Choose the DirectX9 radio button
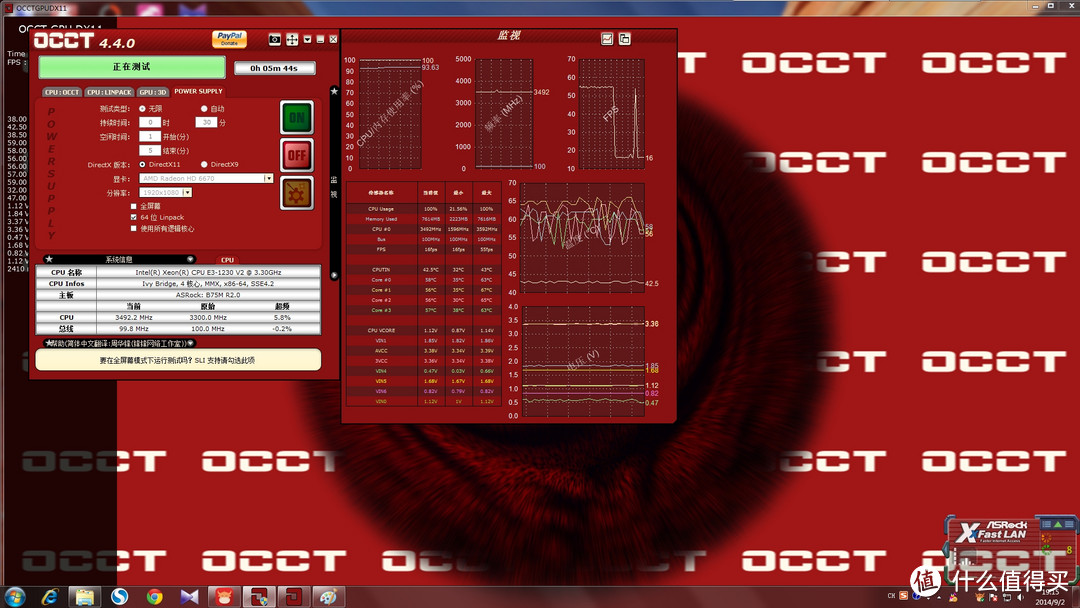 (x=204, y=165)
